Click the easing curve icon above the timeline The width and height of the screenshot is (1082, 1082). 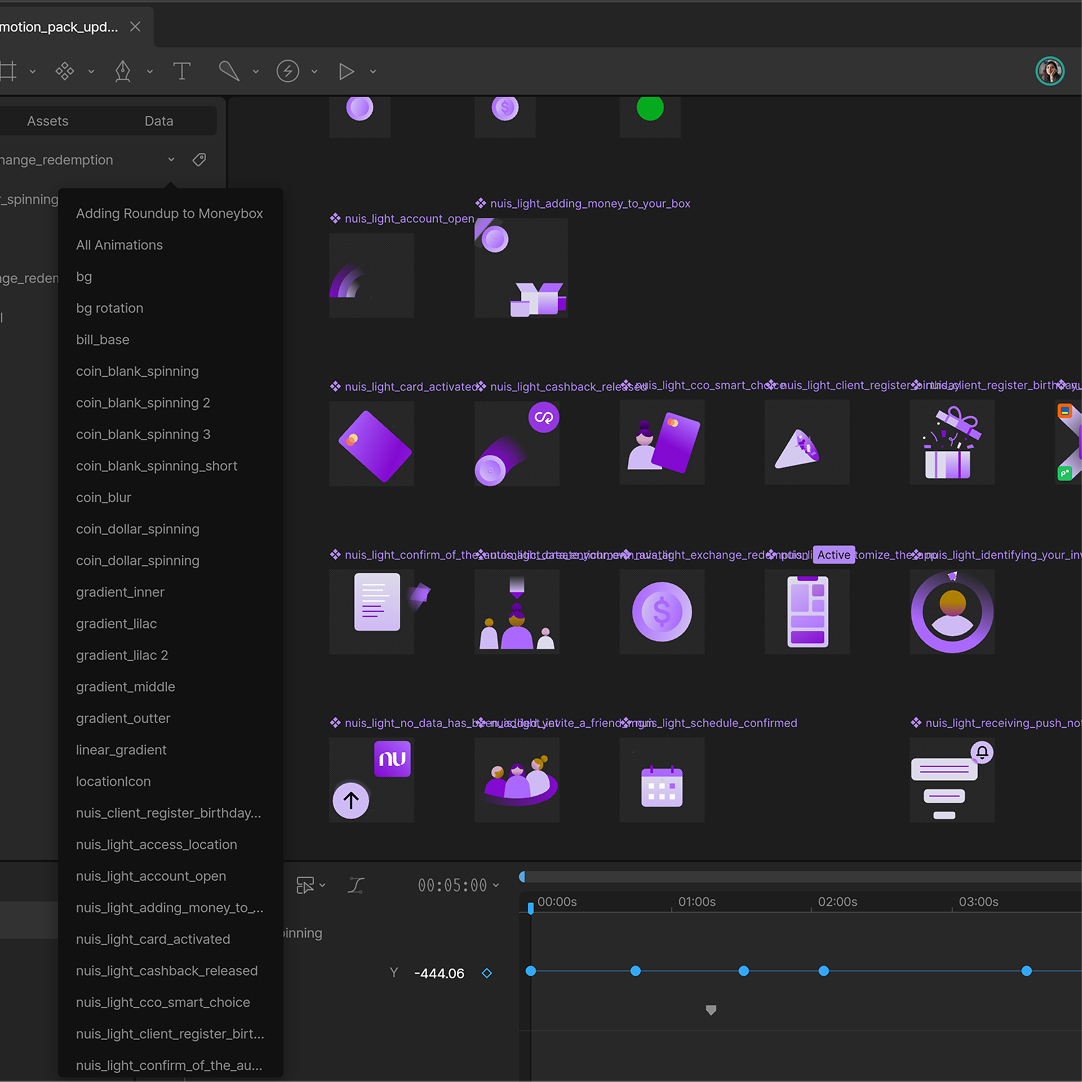[356, 885]
